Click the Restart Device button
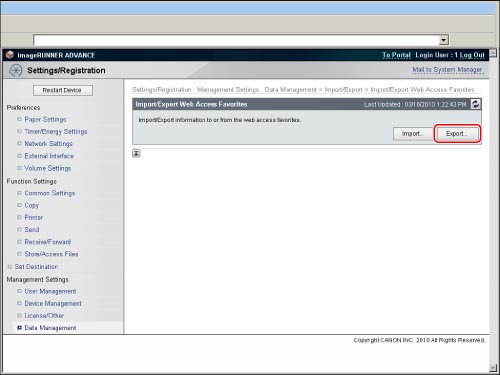 pos(63,90)
